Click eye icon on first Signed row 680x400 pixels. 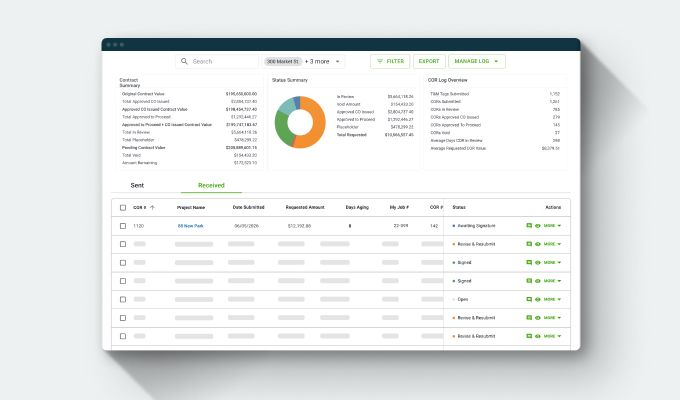pos(538,262)
